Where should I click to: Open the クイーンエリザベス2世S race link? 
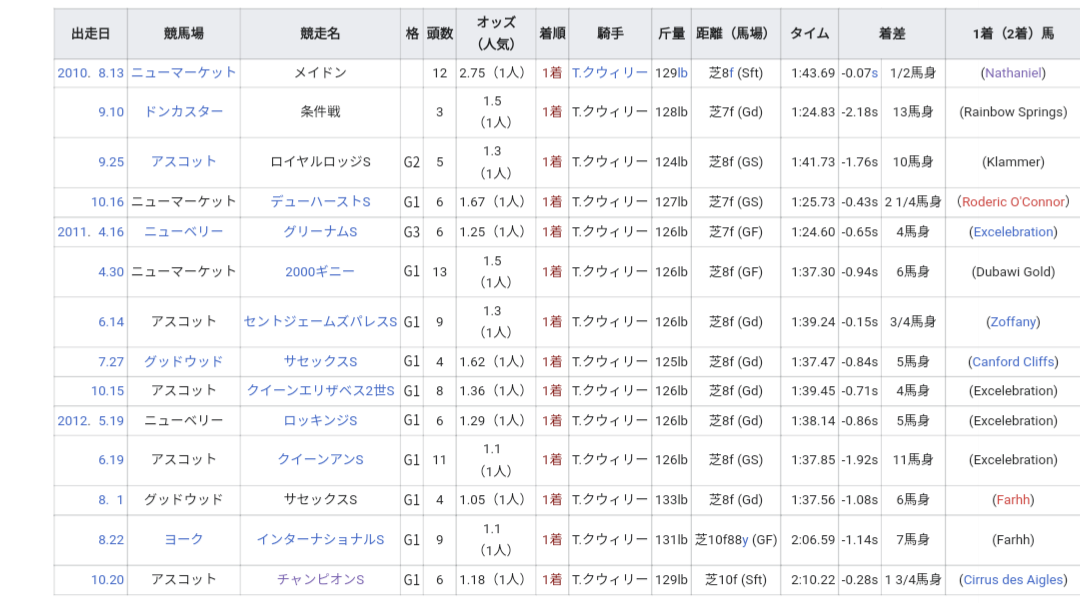coord(320,391)
